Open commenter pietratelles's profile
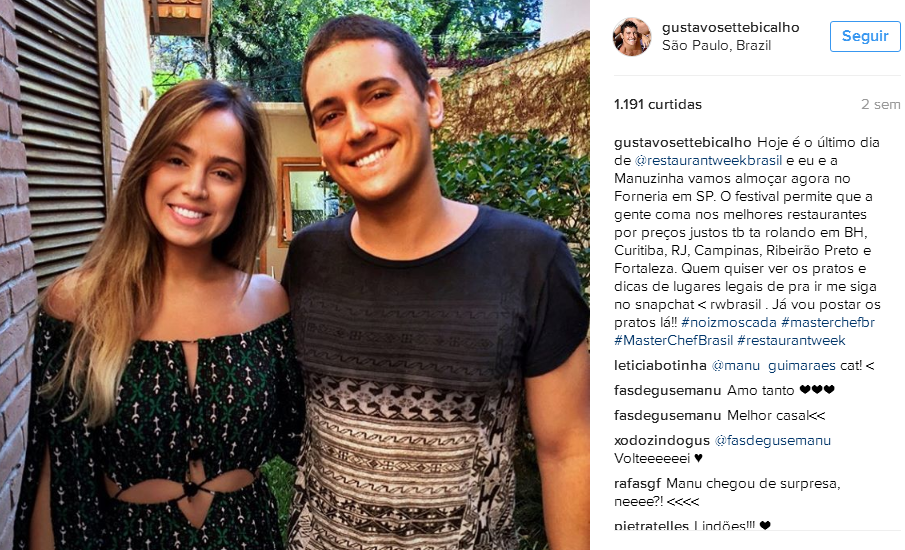 tap(651, 525)
